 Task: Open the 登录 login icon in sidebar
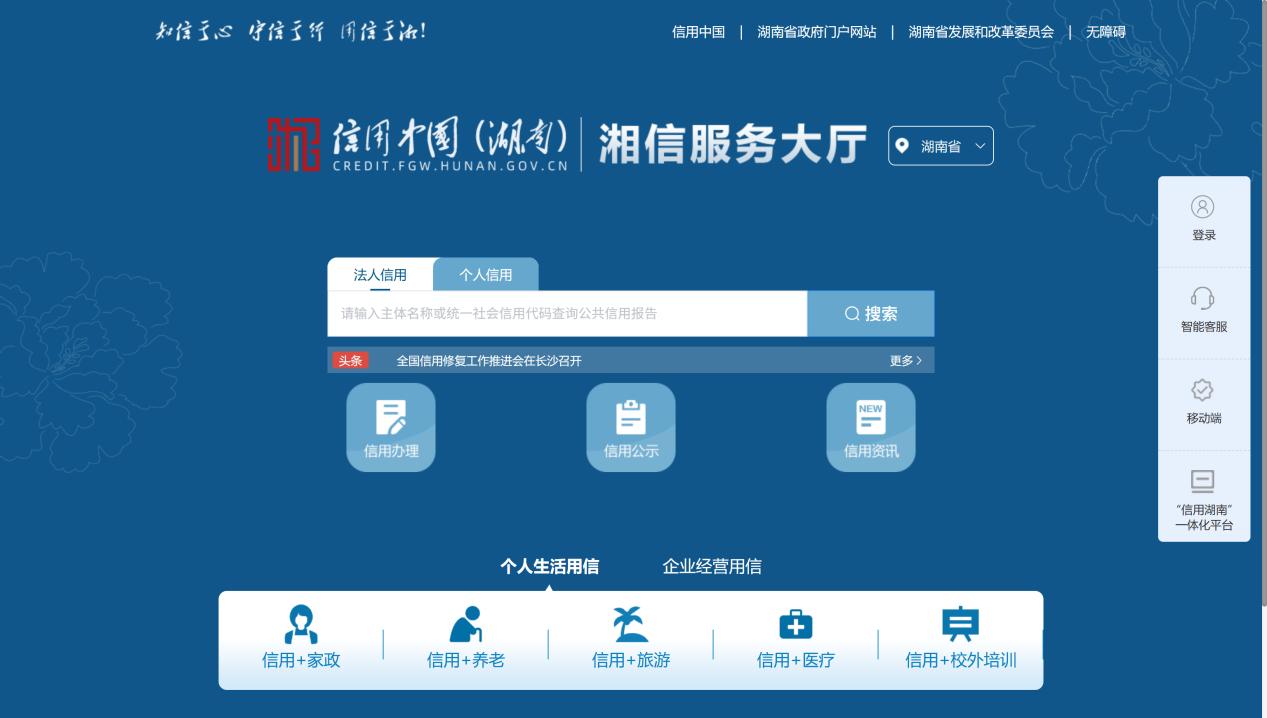tap(1203, 218)
